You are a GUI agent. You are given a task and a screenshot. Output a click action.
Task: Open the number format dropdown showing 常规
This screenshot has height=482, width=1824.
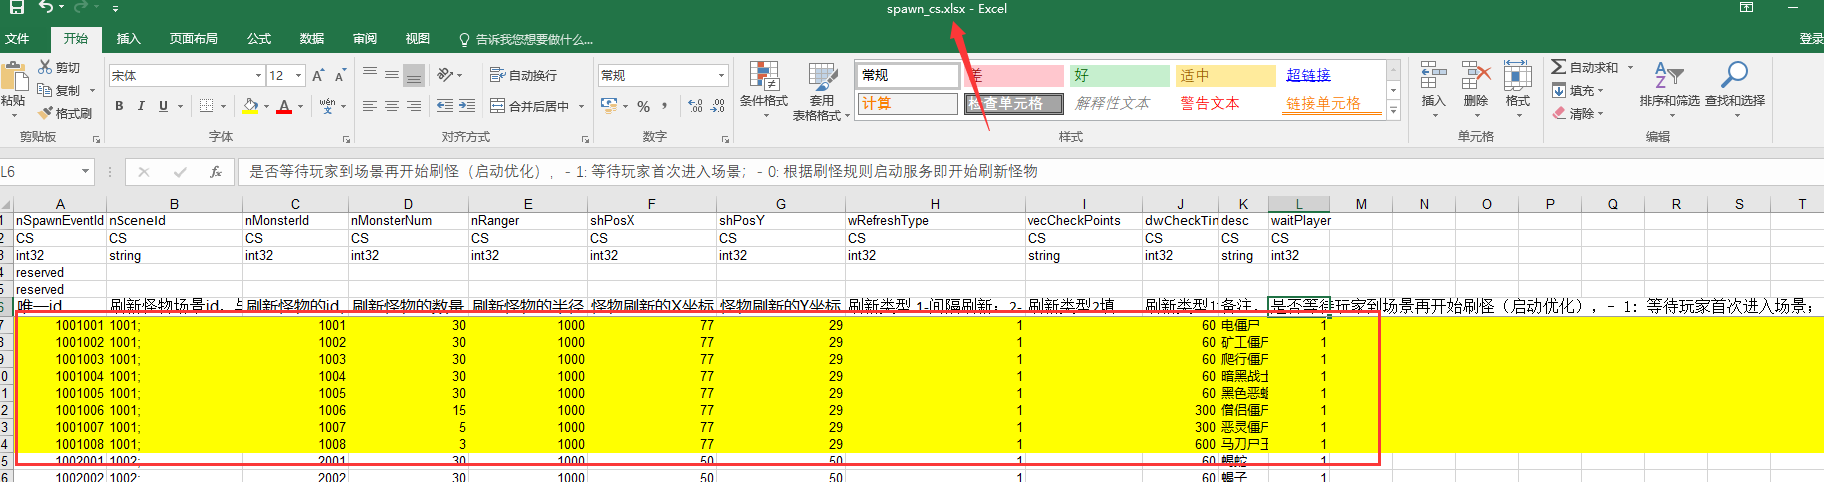[721, 76]
